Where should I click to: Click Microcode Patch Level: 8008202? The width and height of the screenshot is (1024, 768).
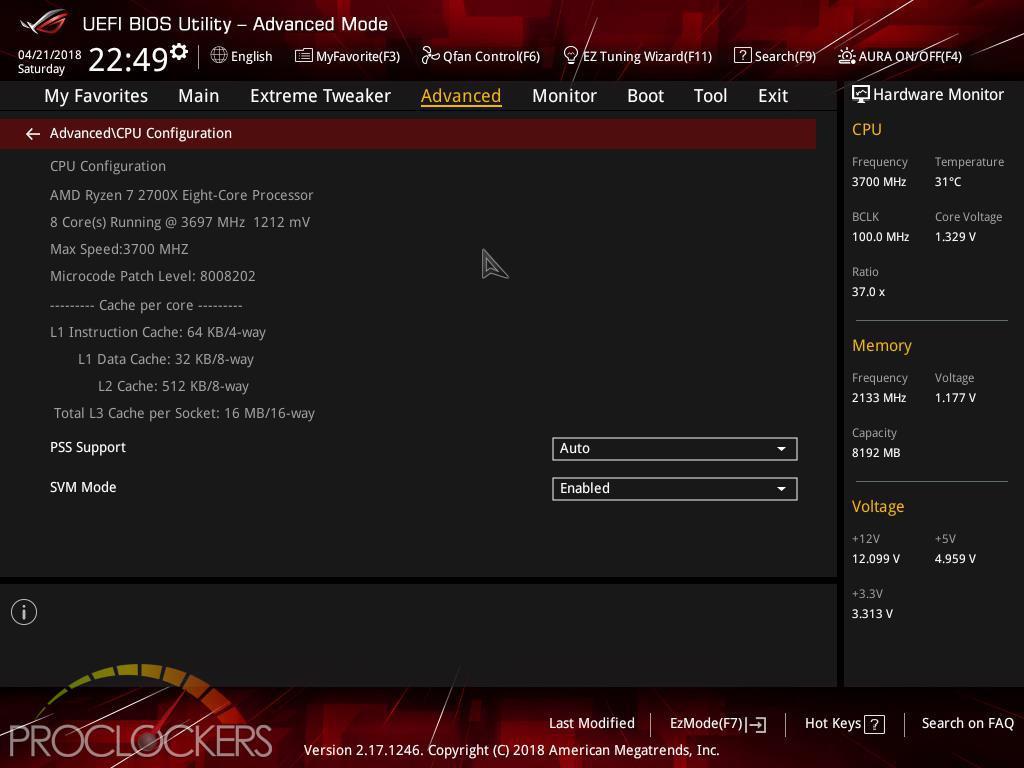click(x=153, y=276)
